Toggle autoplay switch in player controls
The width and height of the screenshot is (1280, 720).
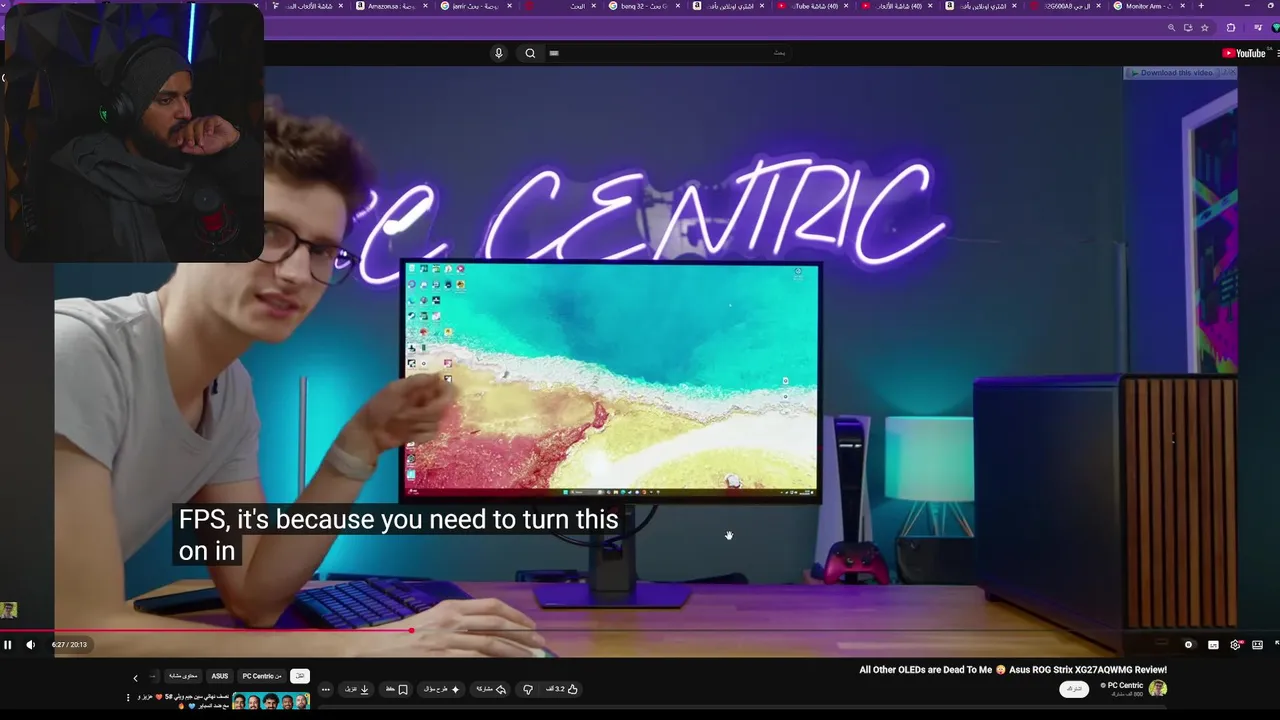coord(1188,645)
